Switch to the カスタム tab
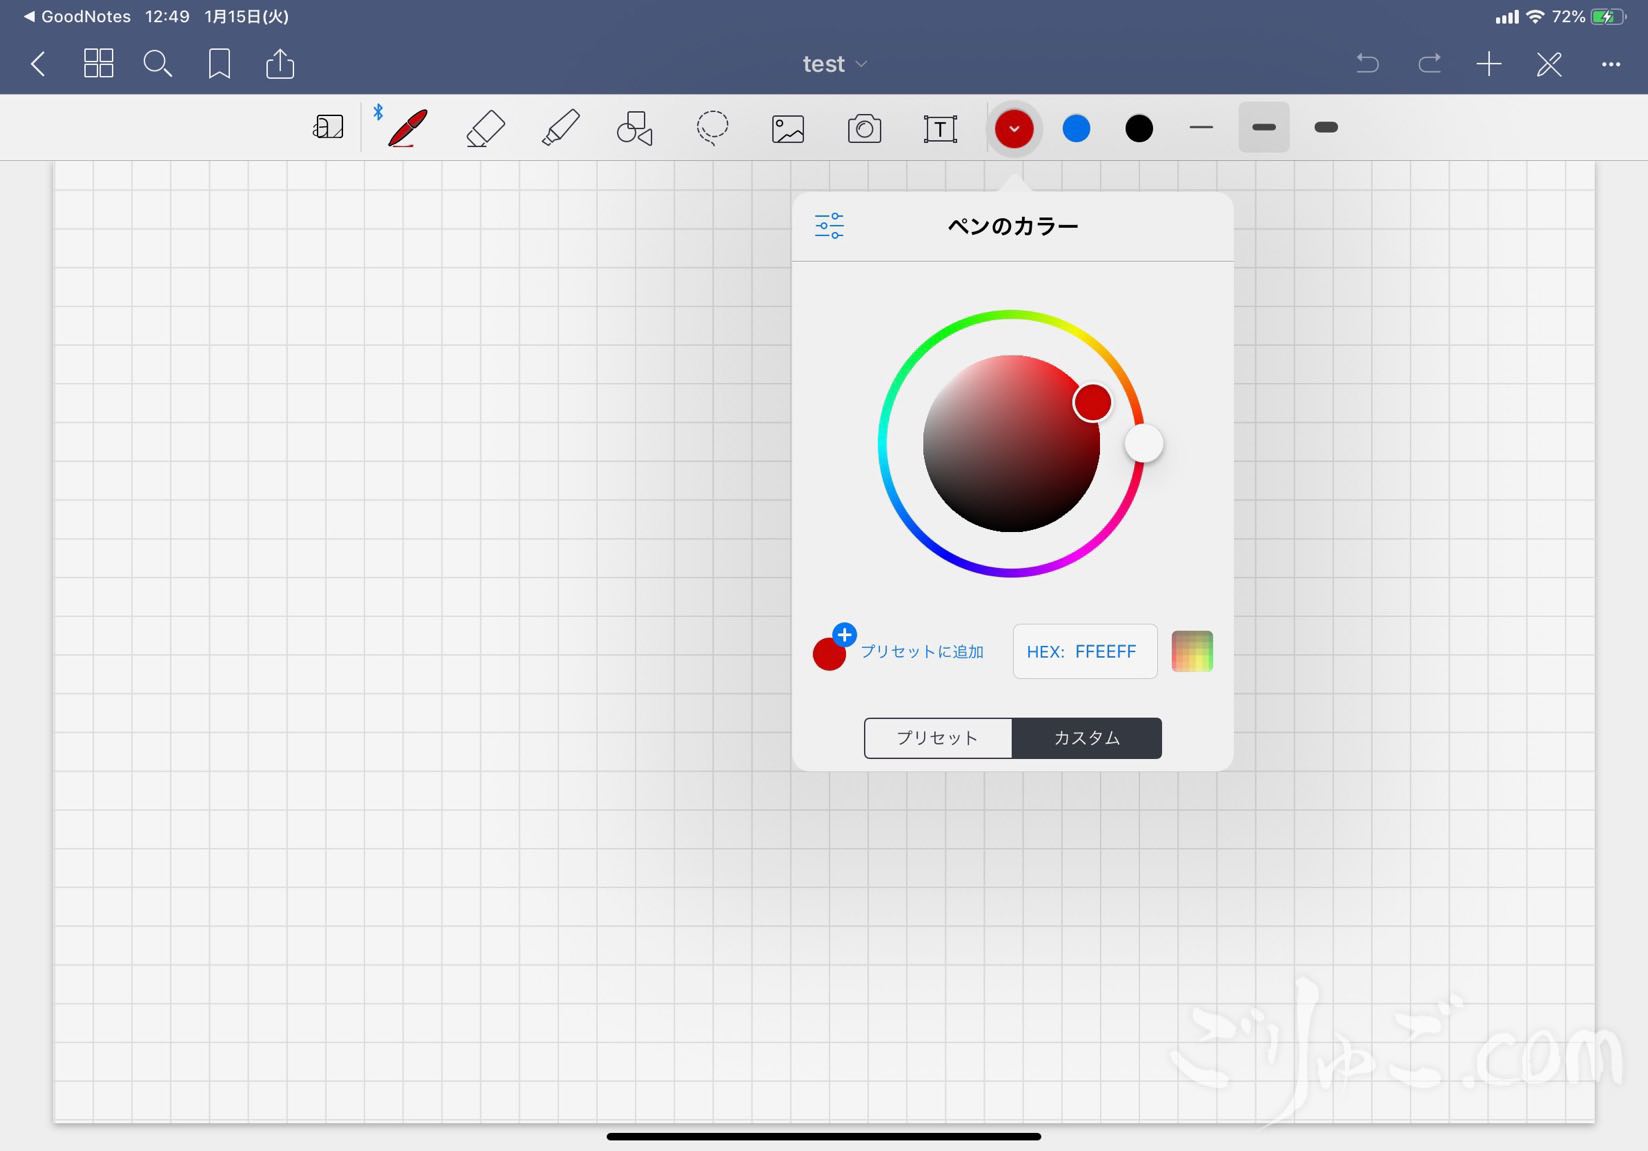This screenshot has width=1648, height=1151. pos(1087,738)
